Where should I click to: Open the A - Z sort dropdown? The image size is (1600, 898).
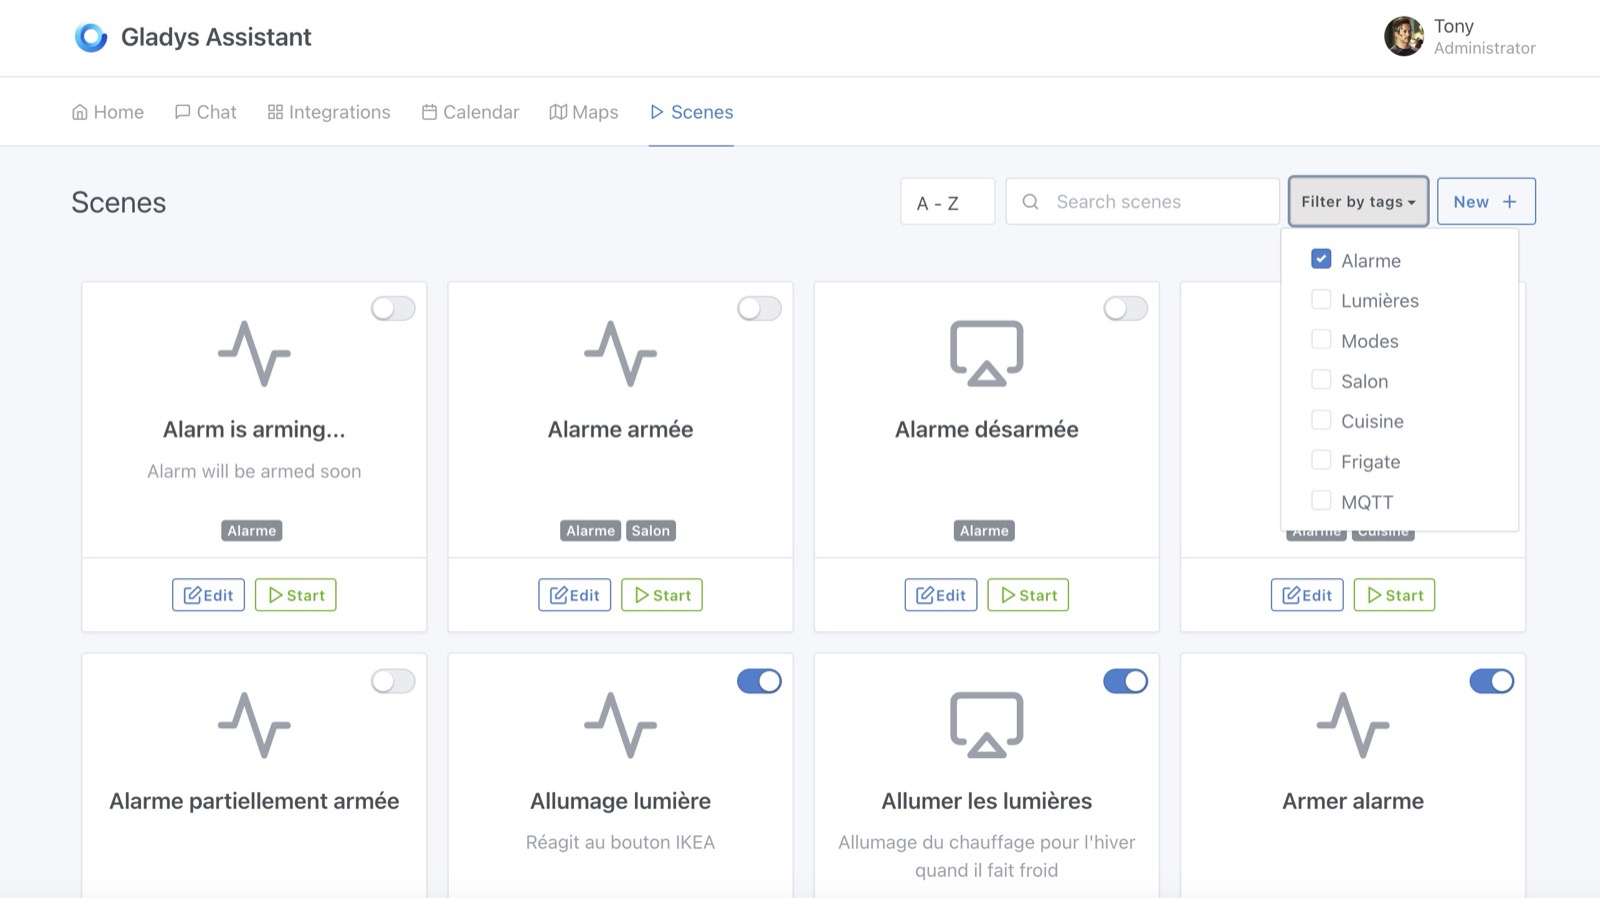click(947, 202)
